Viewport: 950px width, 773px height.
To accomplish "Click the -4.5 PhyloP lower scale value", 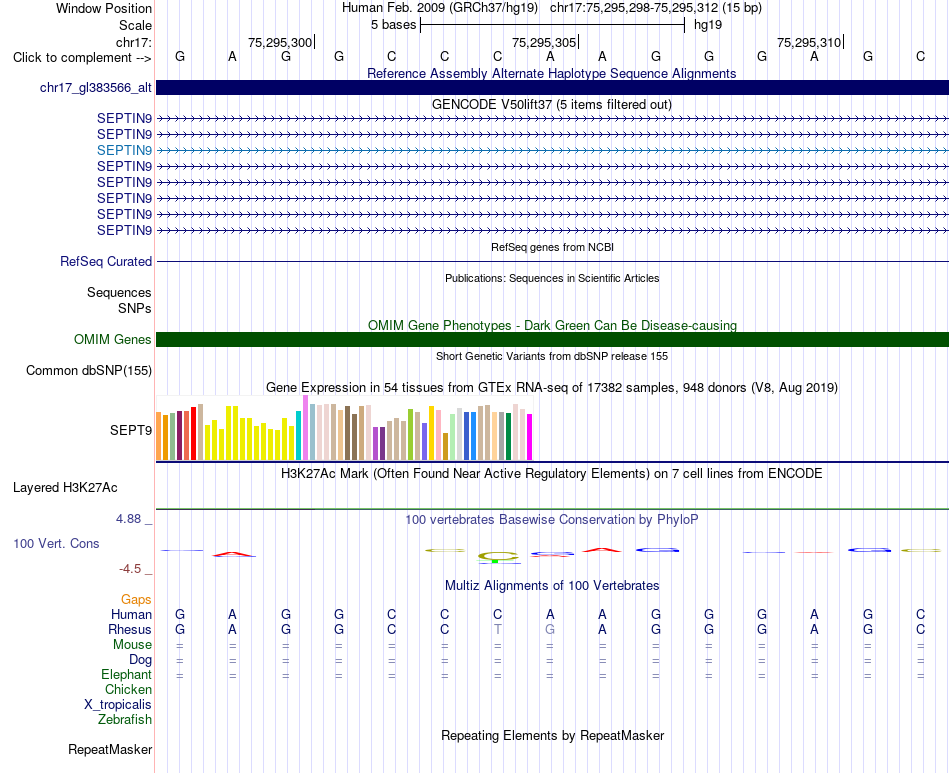I will tap(130, 568).
